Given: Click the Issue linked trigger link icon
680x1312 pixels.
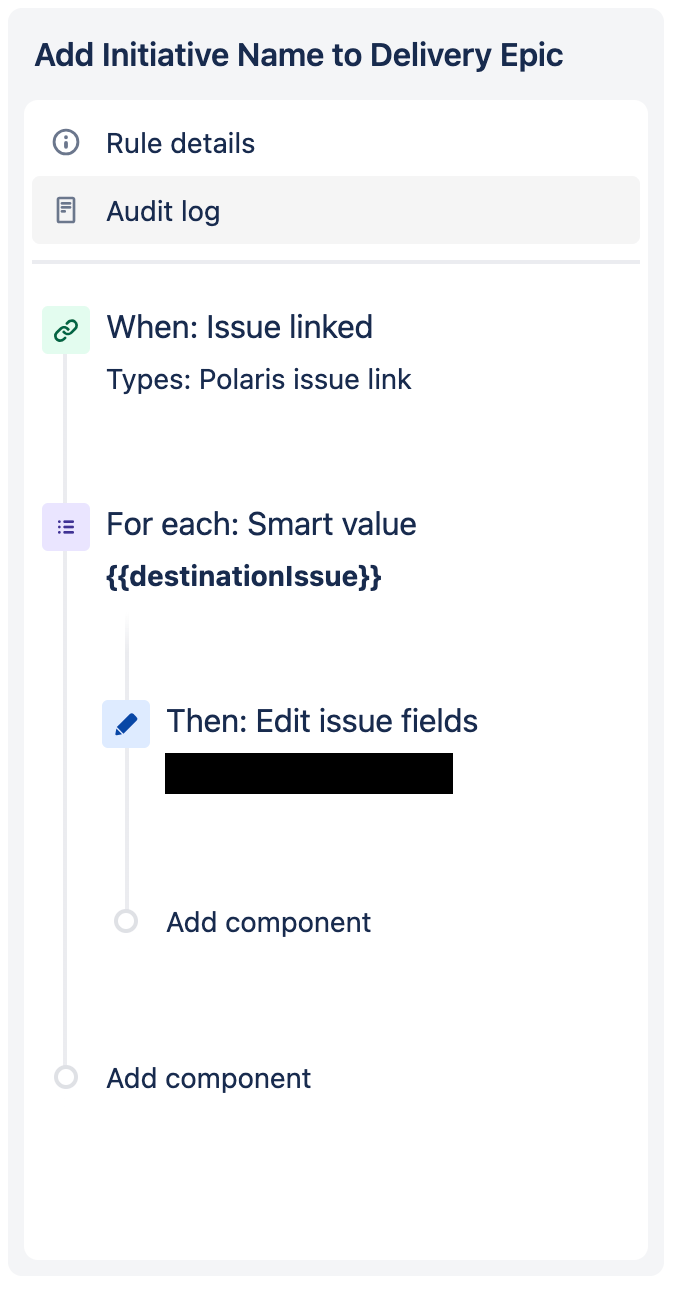Looking at the screenshot, I should point(66,327).
